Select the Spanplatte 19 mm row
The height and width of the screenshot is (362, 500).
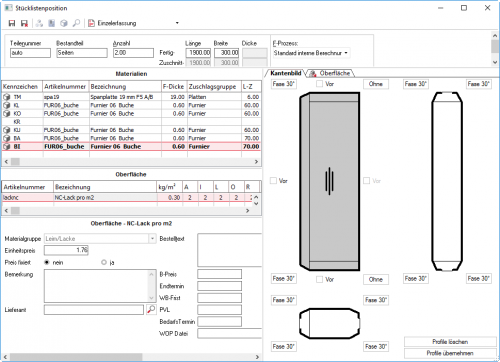pyautogui.click(x=131, y=97)
